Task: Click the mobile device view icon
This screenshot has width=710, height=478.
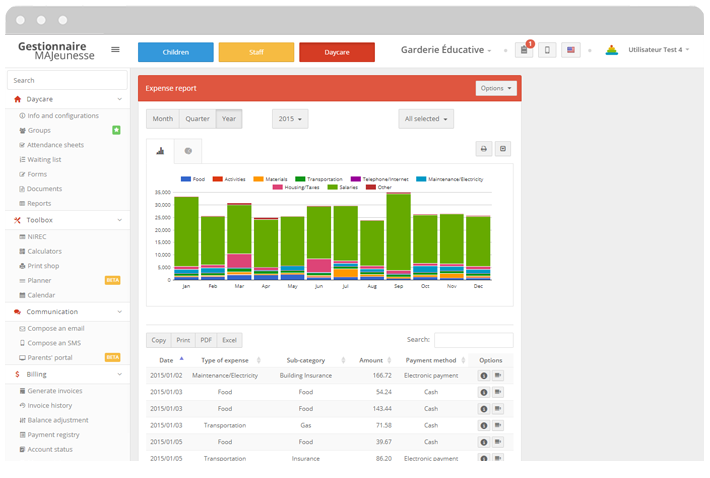Action: [547, 50]
